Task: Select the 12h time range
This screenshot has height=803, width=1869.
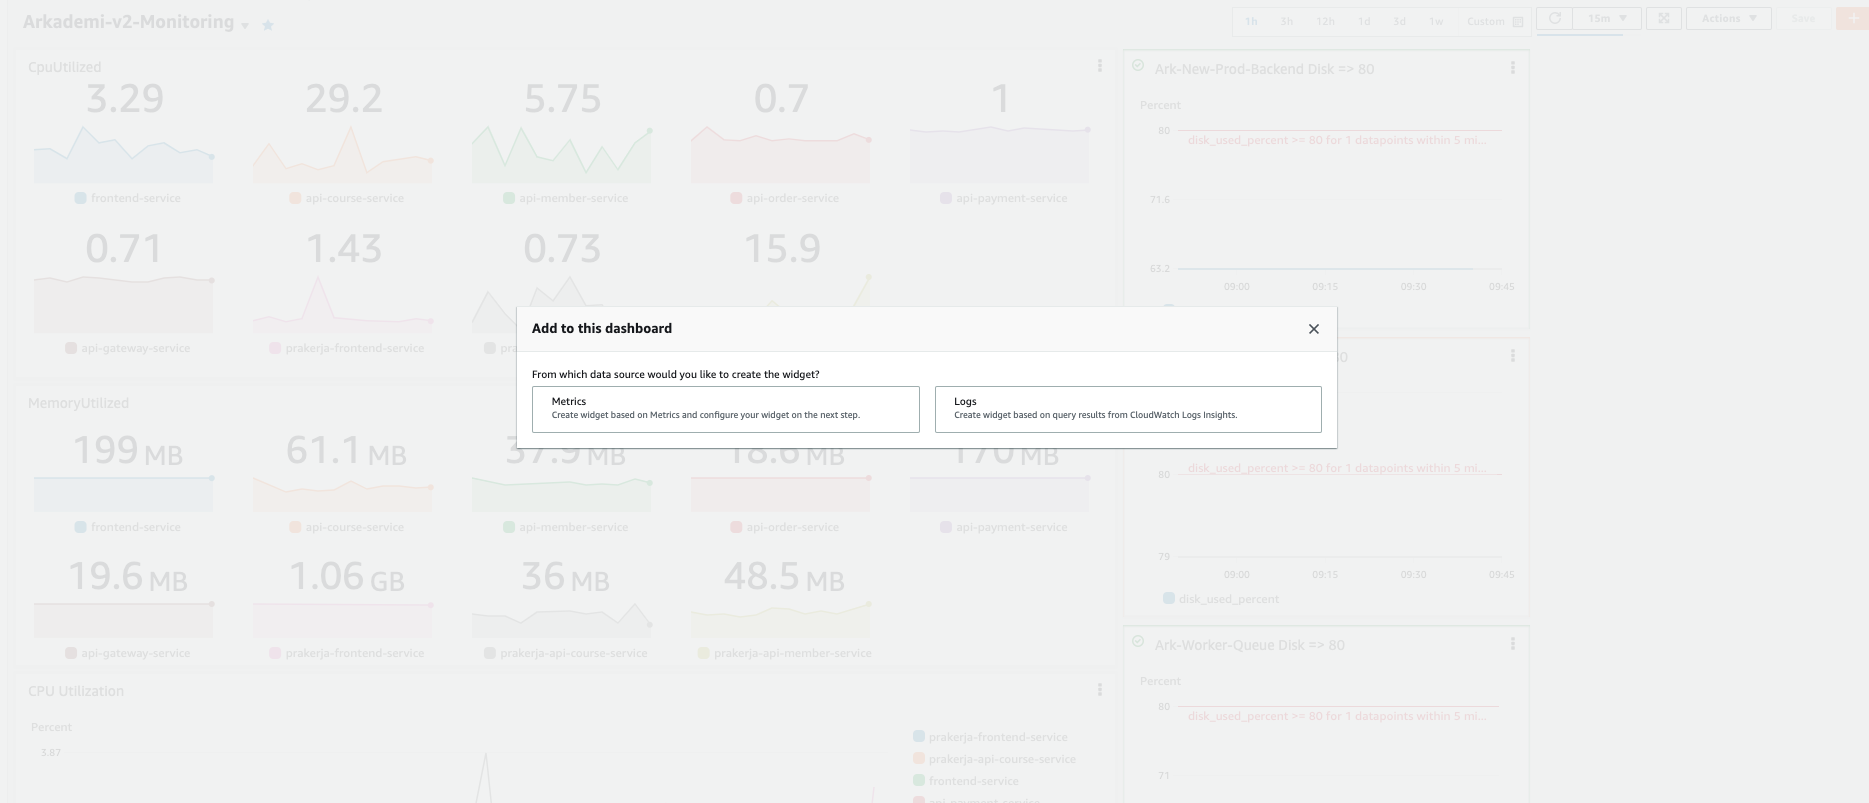Action: point(1326,21)
